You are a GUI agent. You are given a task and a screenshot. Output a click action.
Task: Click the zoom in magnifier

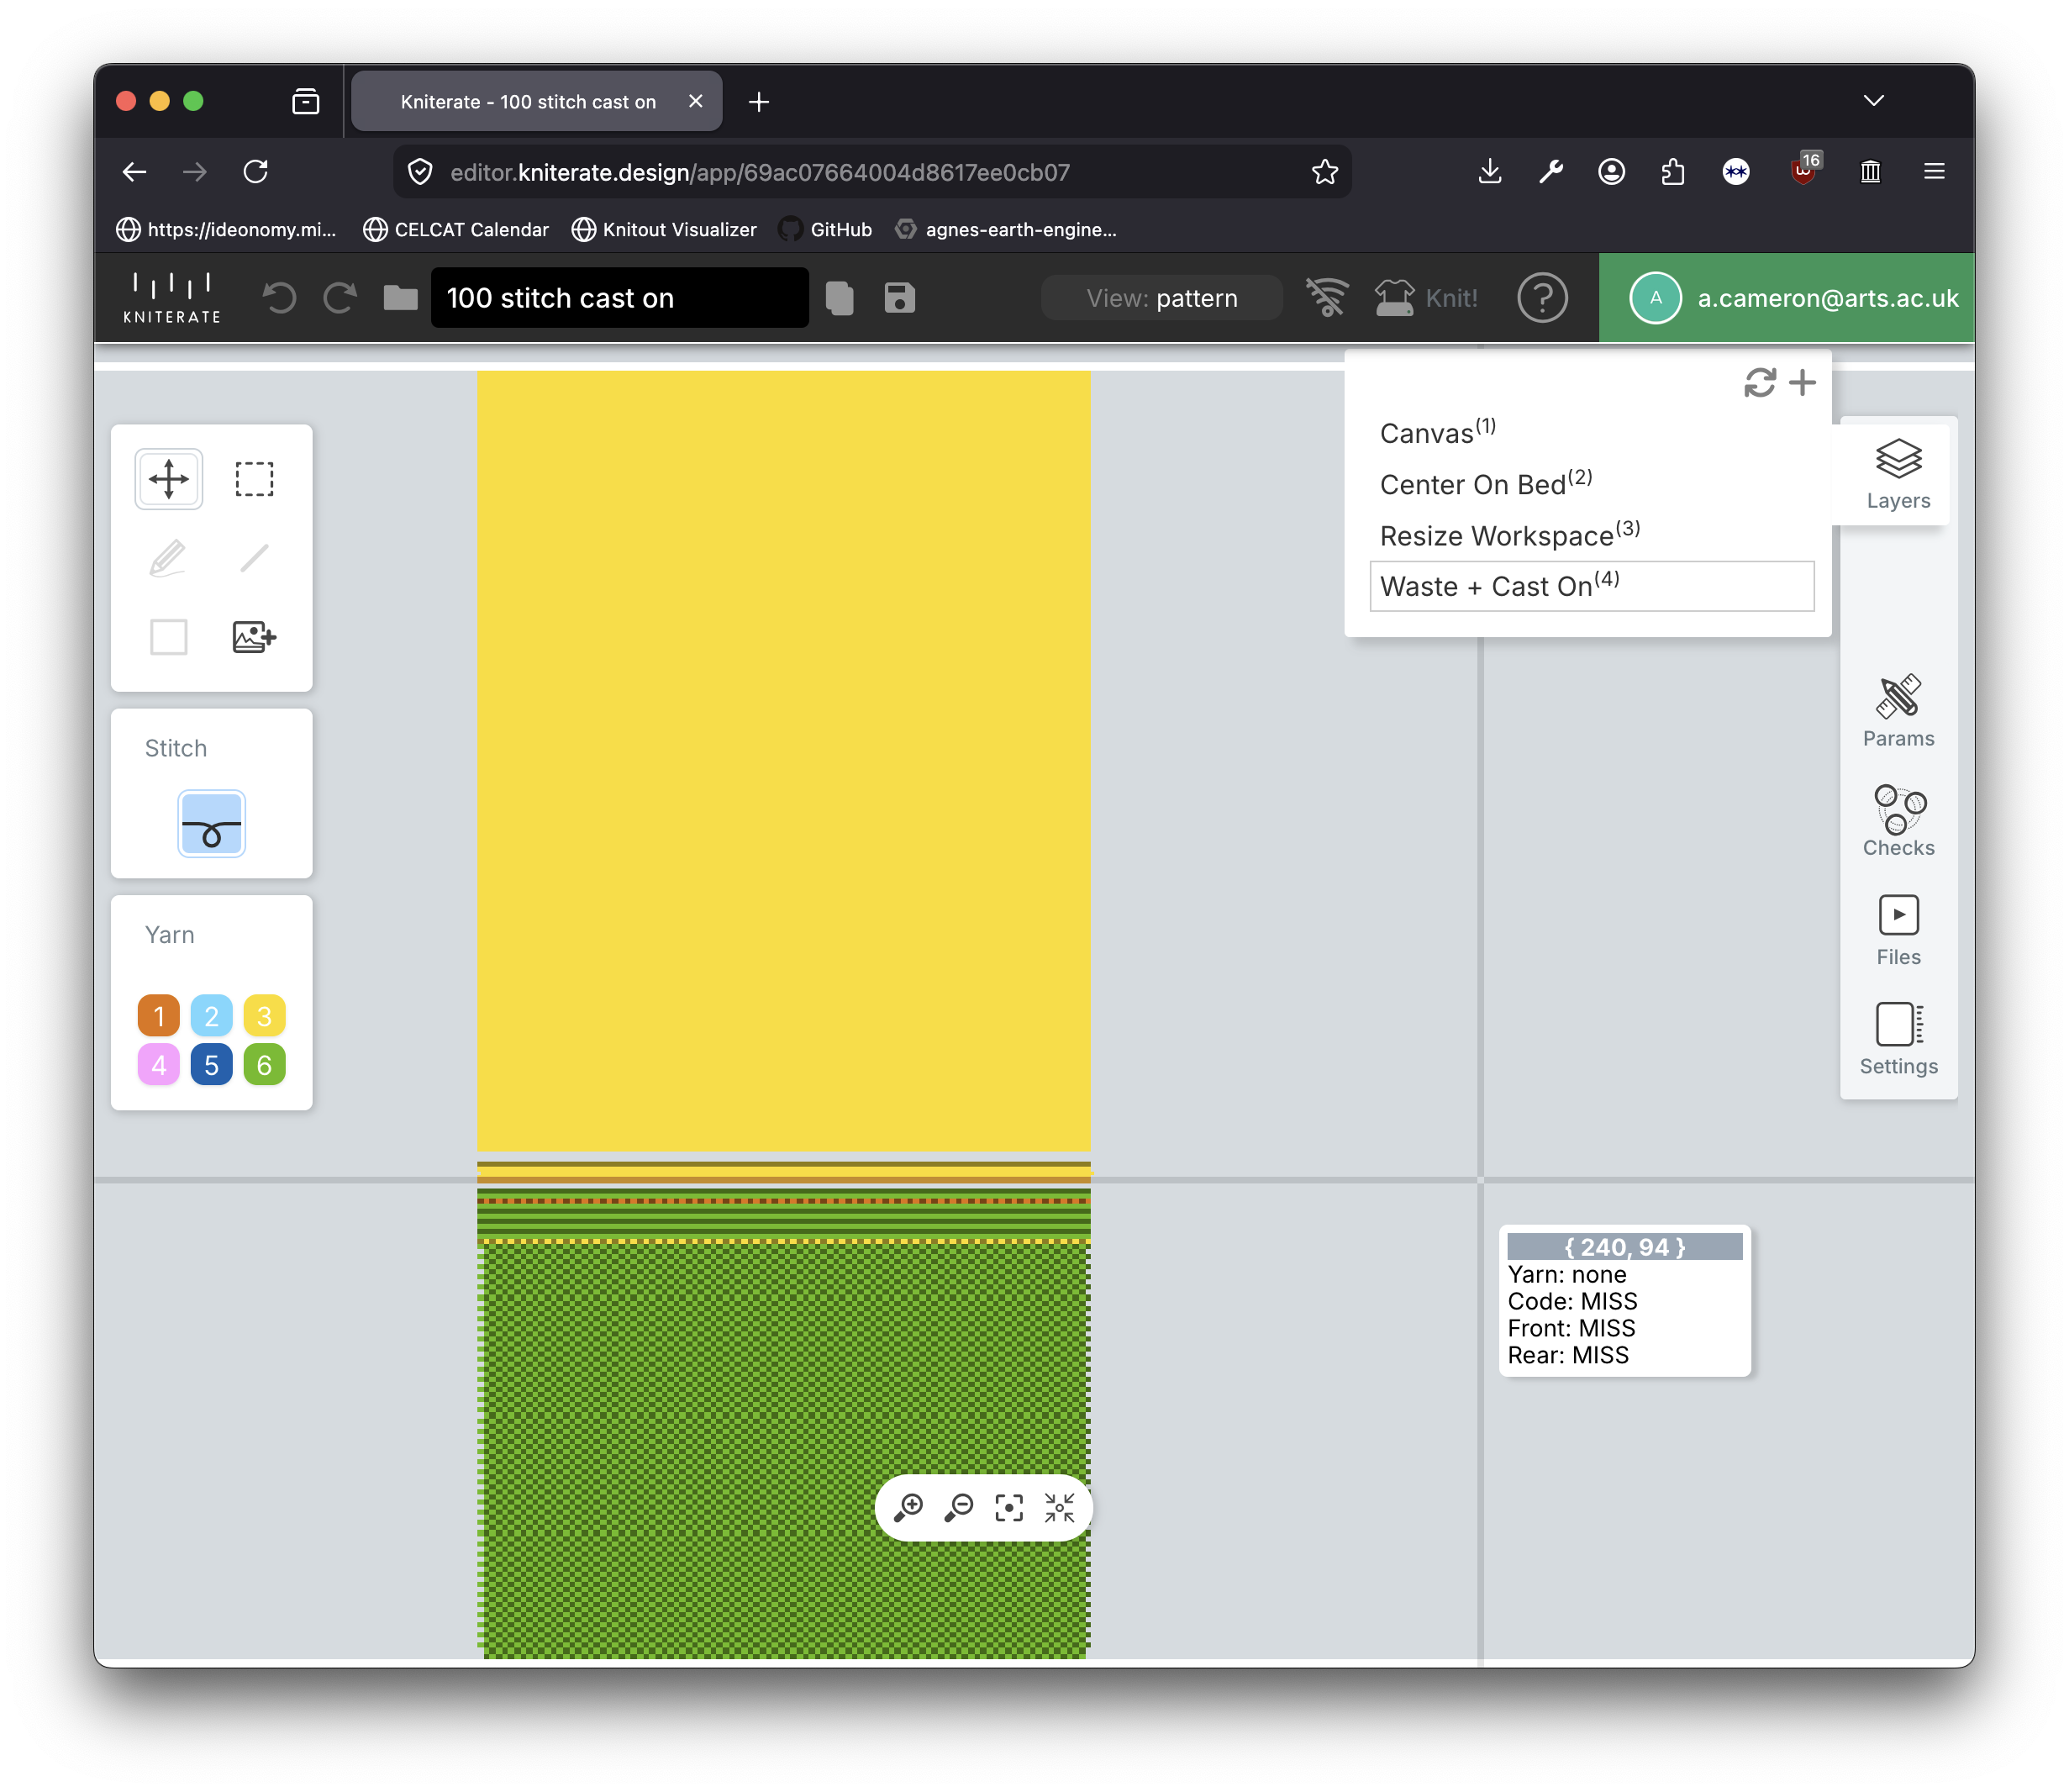click(x=908, y=1507)
